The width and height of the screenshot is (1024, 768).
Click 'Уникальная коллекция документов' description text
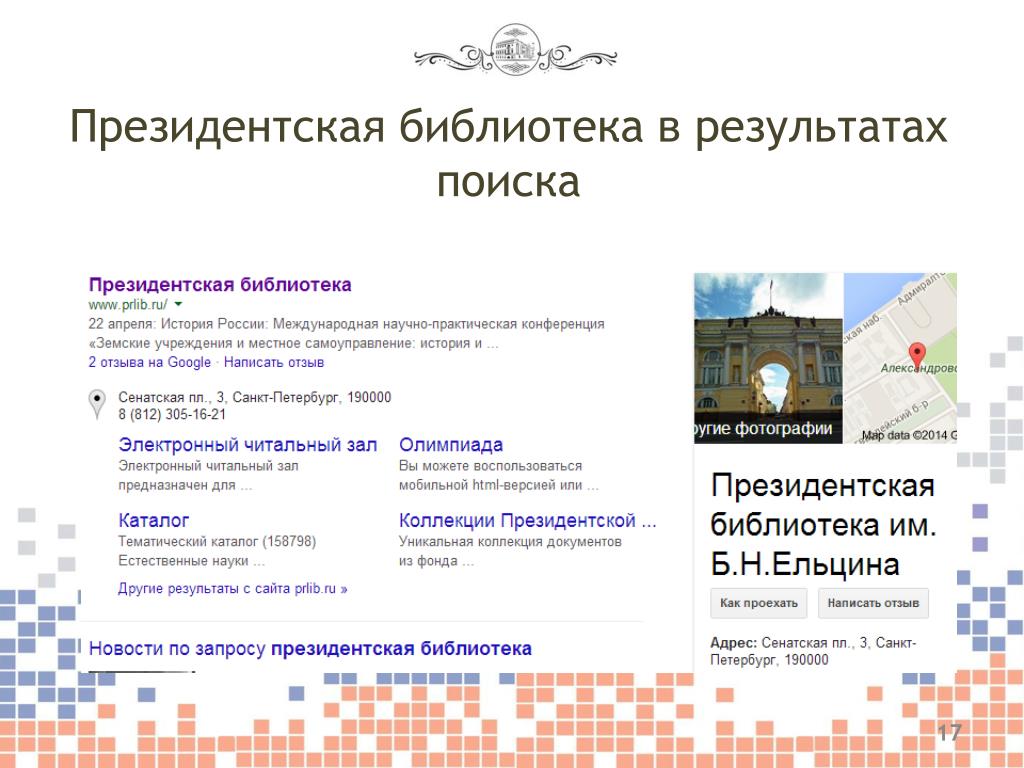(x=510, y=541)
